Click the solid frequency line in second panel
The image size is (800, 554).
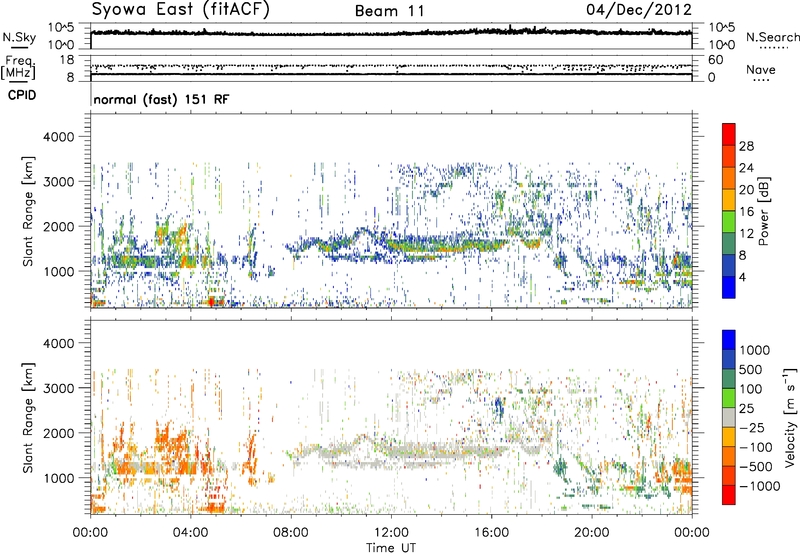[x=391, y=74]
